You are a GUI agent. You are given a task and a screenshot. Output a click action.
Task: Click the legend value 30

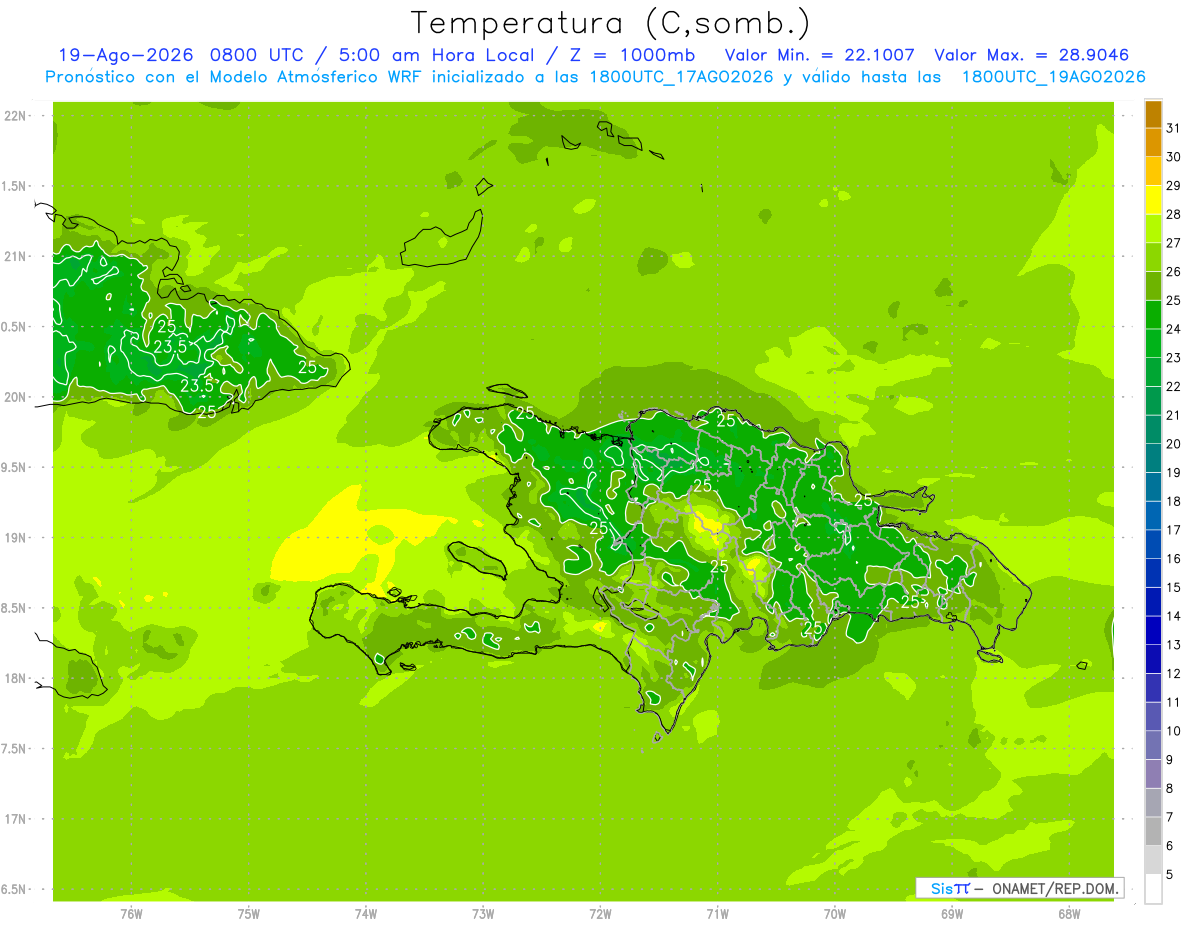[x=1174, y=156]
